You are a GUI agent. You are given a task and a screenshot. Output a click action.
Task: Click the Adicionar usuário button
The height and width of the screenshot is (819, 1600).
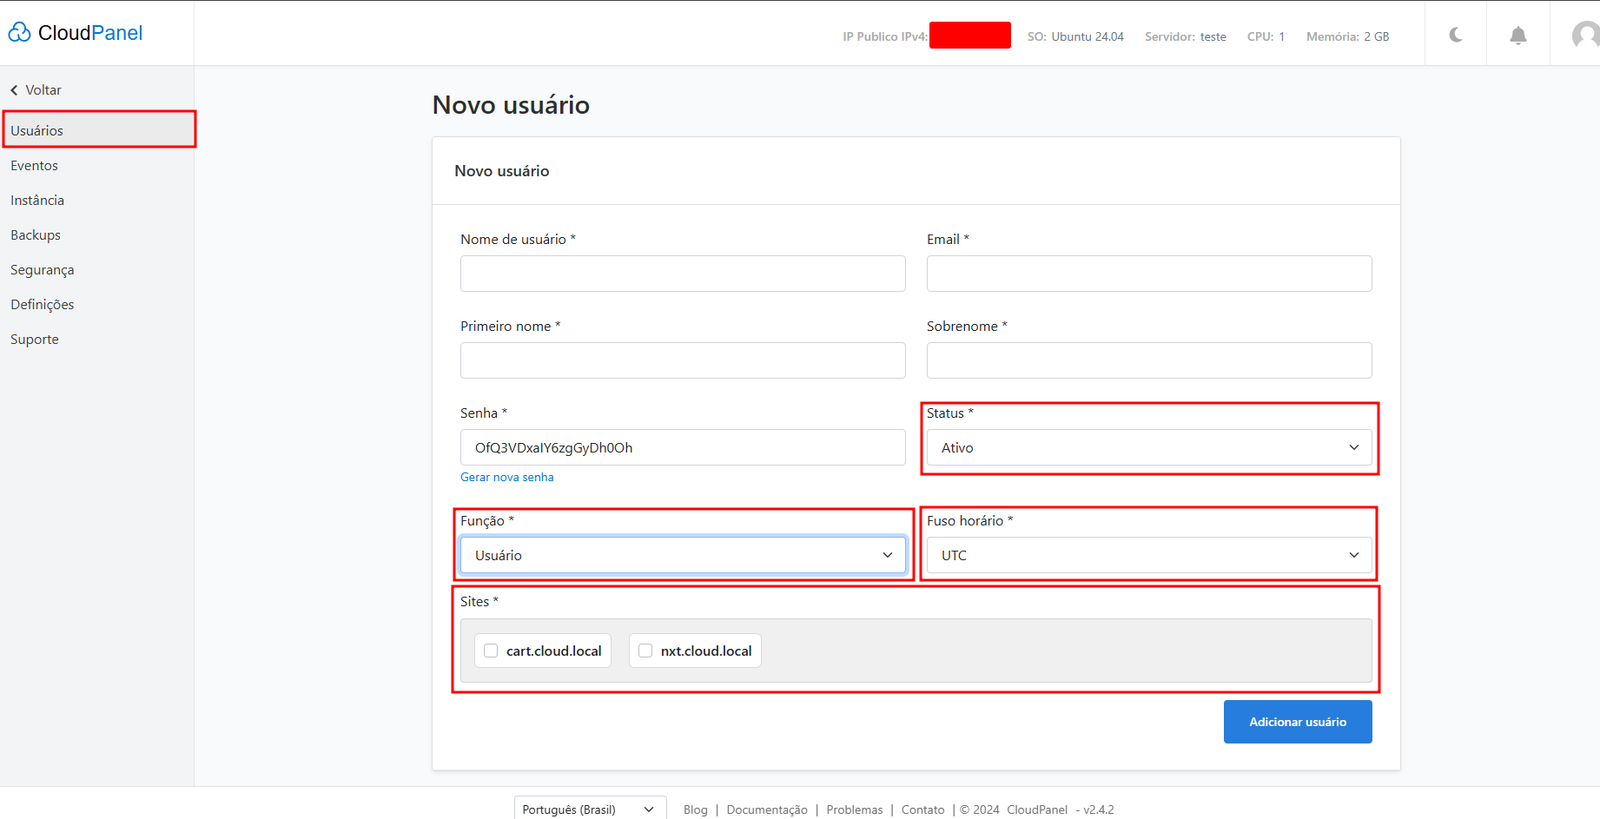pyautogui.click(x=1297, y=722)
